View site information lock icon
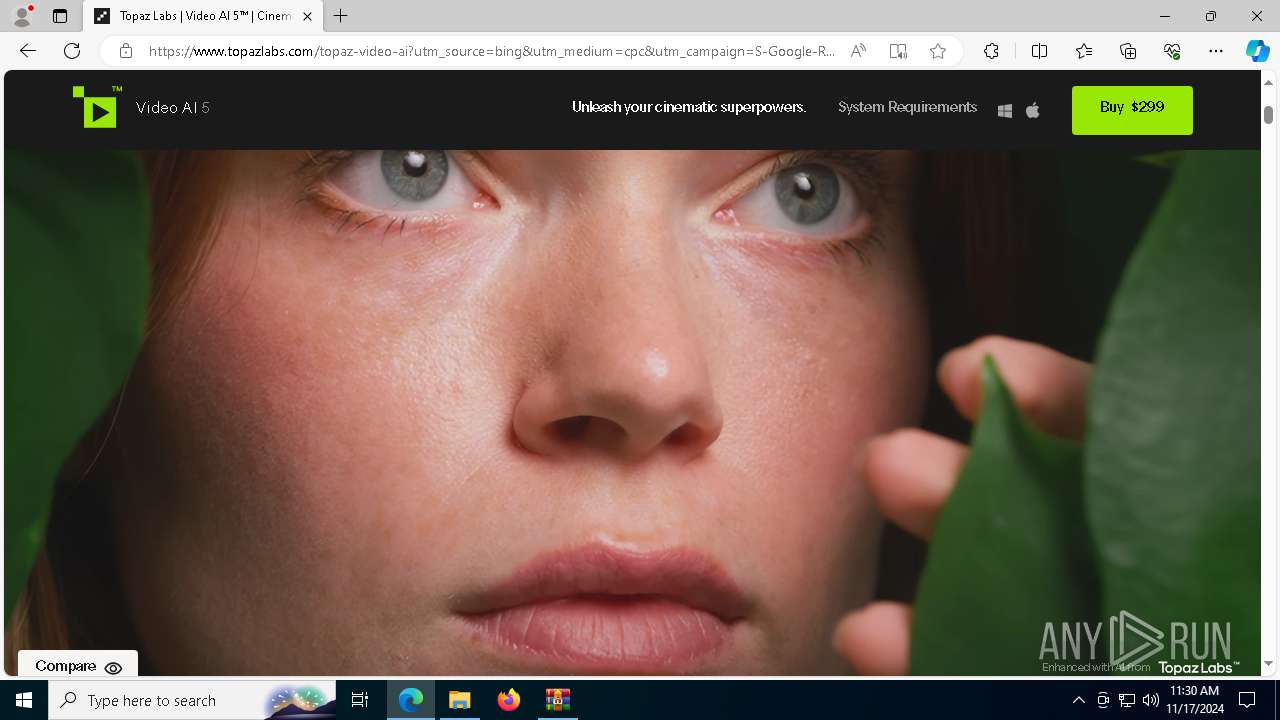Image resolution: width=1280 pixels, height=720 pixels. pyautogui.click(x=126, y=51)
